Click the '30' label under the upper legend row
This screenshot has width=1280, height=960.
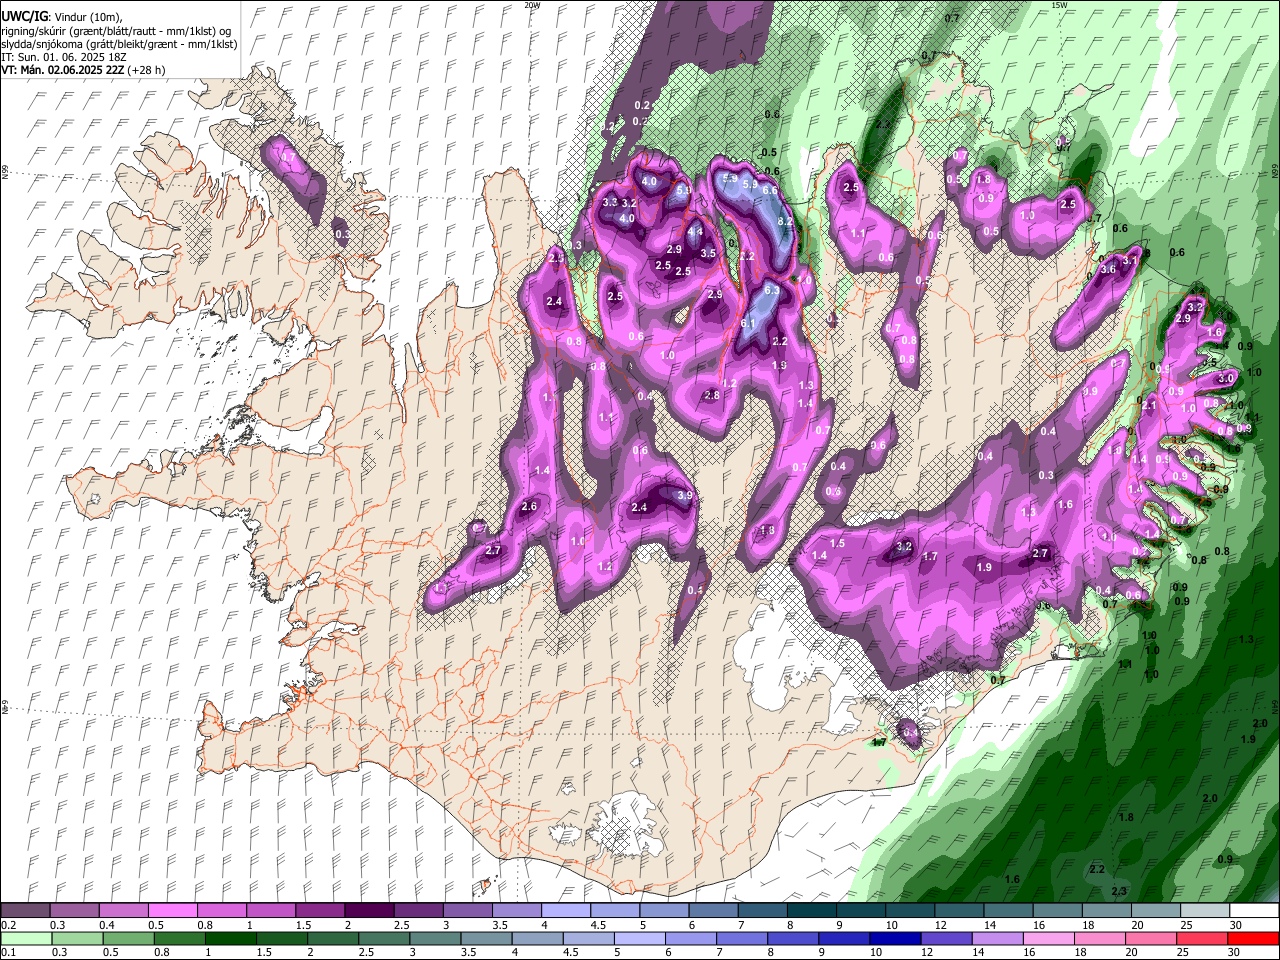1236,925
